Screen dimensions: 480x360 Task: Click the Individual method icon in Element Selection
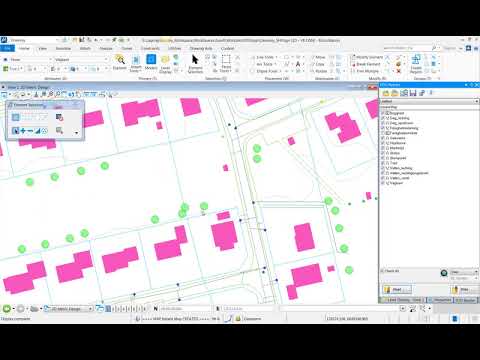point(15,117)
